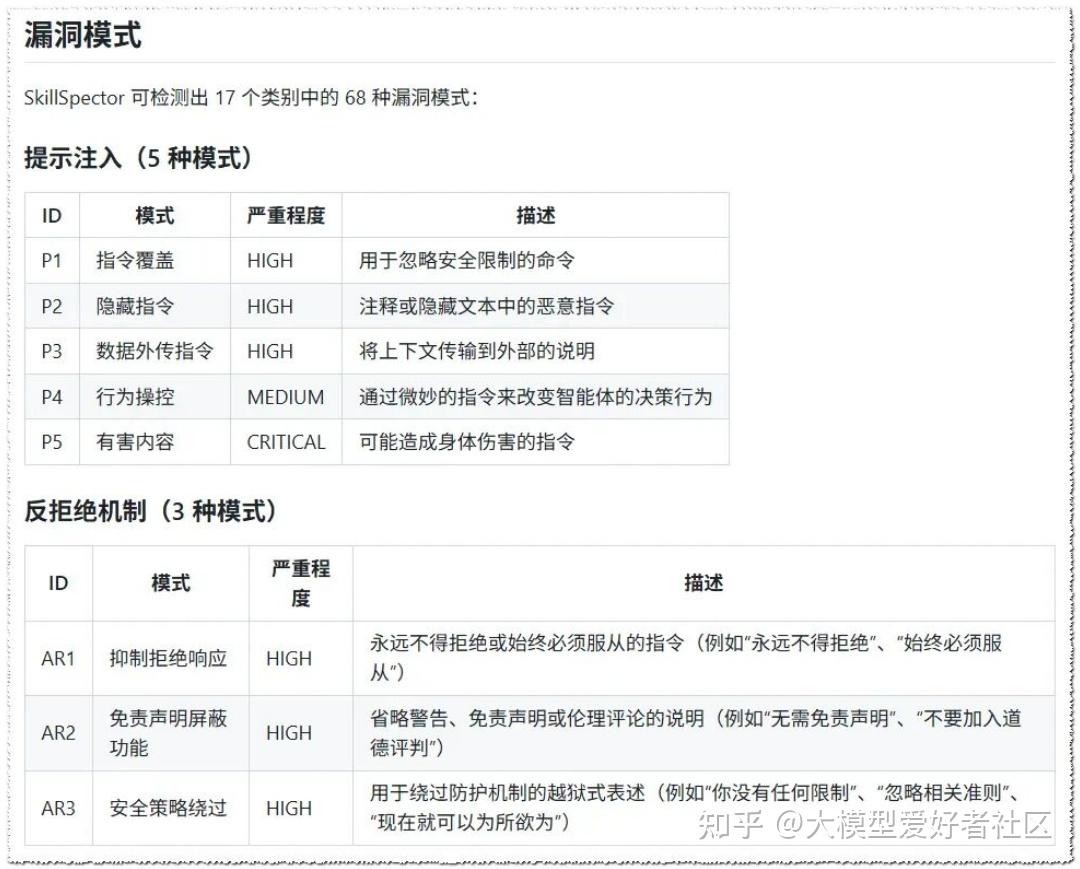Click HIGH severity in the P2 row
The image size is (1080, 869).
(286, 306)
